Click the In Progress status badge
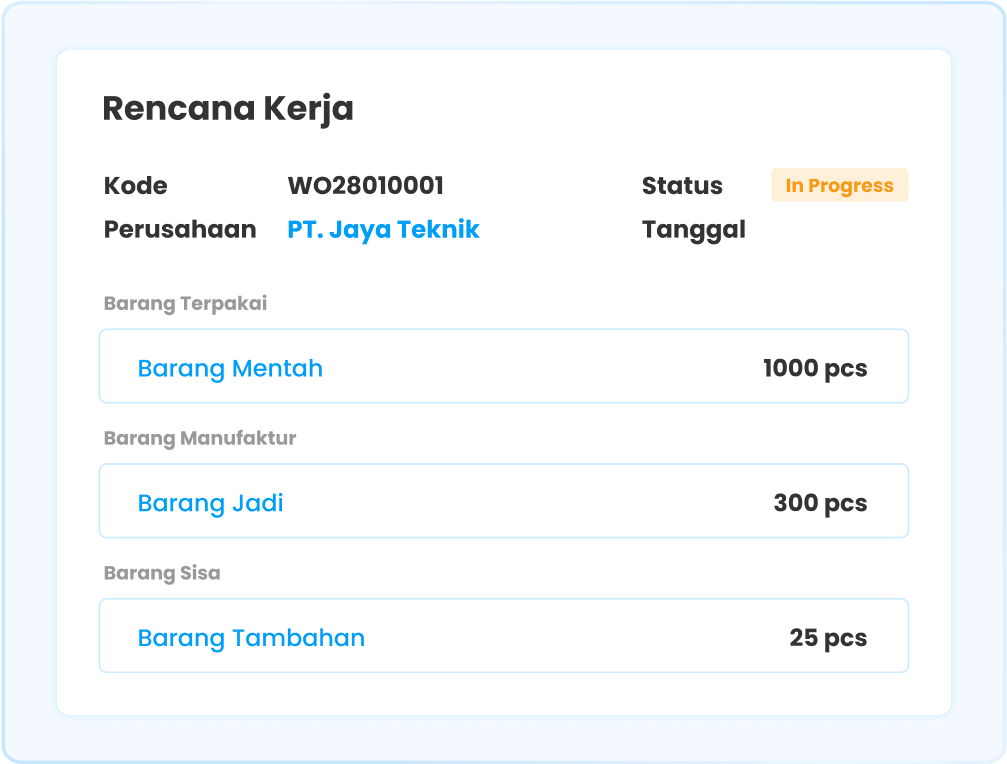 tap(840, 185)
